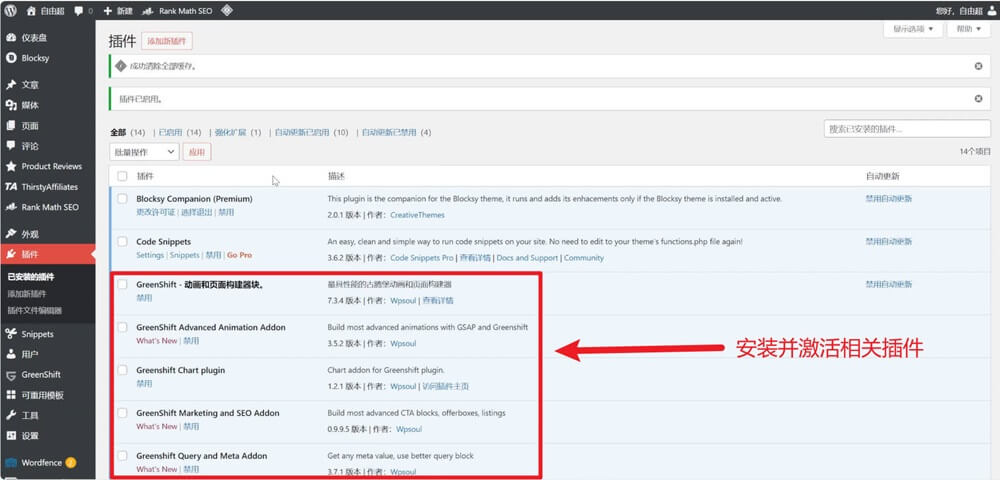Open 插件文件编辑器 submenu item
Image resolution: width=1000 pixels, height=480 pixels.
point(35,310)
